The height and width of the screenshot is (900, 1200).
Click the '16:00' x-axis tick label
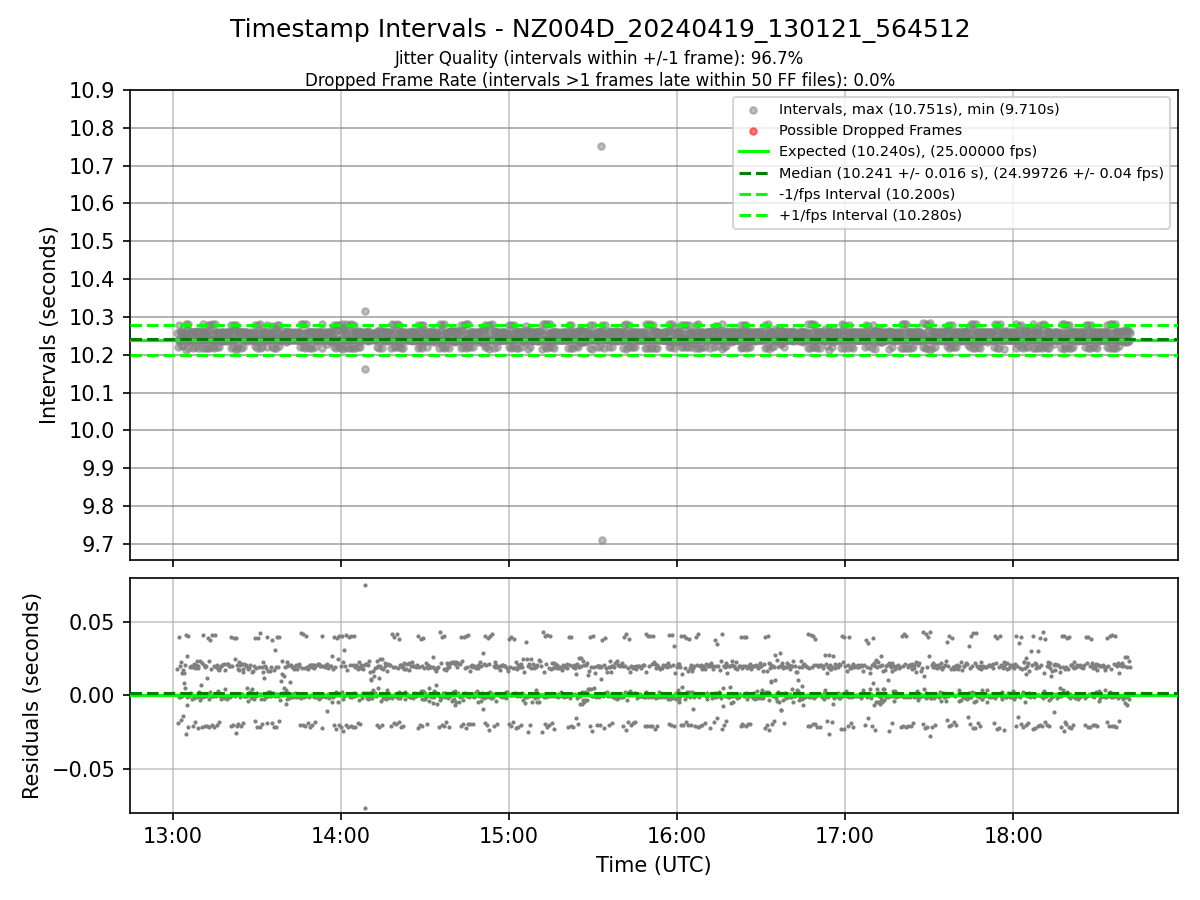677,835
